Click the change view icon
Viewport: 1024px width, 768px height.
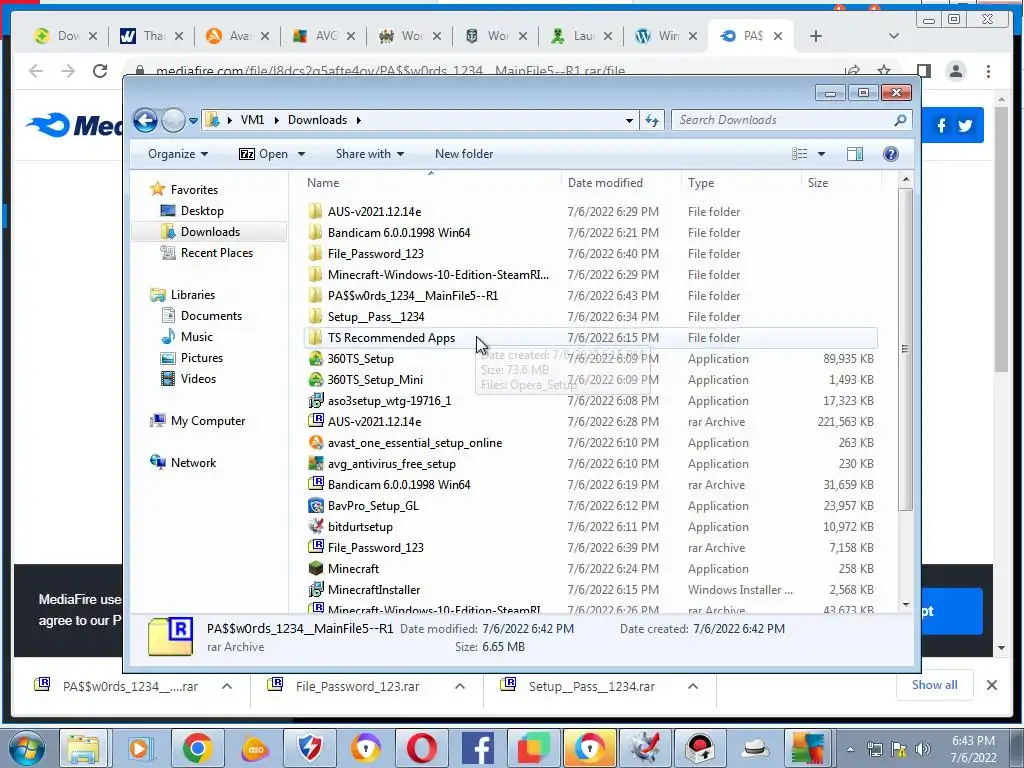click(x=799, y=154)
